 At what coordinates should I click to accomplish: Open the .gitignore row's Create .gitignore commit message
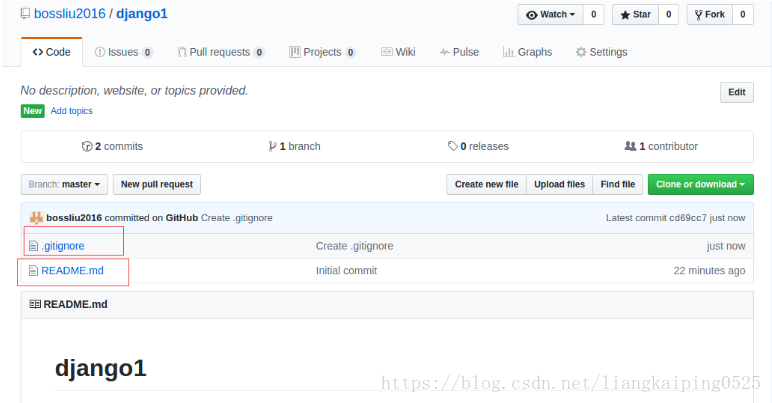(x=354, y=246)
